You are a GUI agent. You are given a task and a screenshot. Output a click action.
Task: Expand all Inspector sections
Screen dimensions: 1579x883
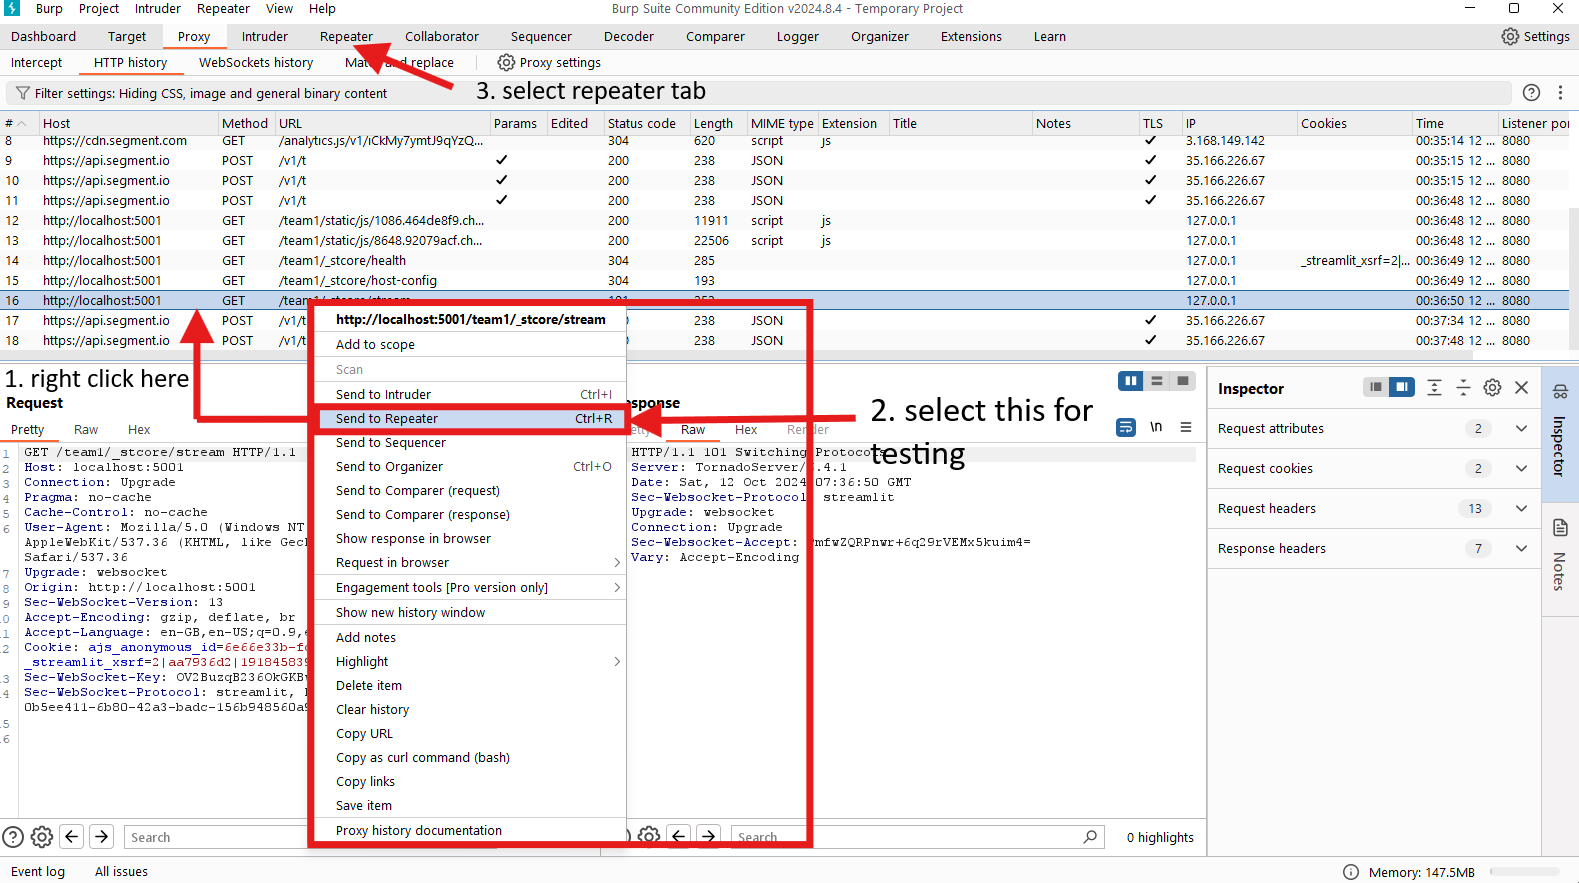pyautogui.click(x=1434, y=387)
